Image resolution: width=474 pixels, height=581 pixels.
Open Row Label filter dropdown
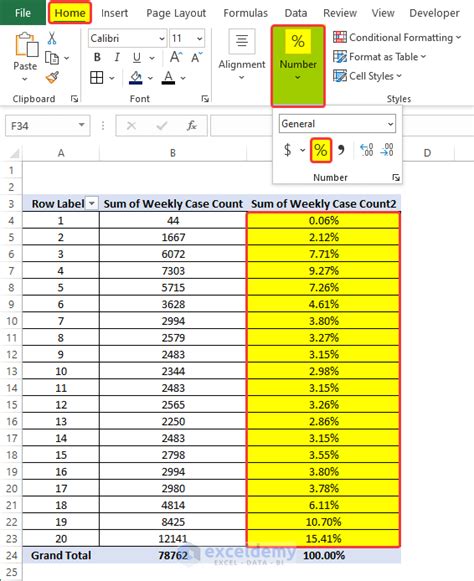point(92,203)
